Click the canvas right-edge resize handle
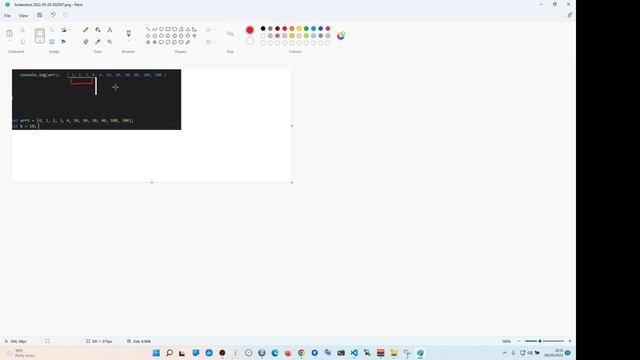Viewport: 640px width, 360px height. click(292, 126)
